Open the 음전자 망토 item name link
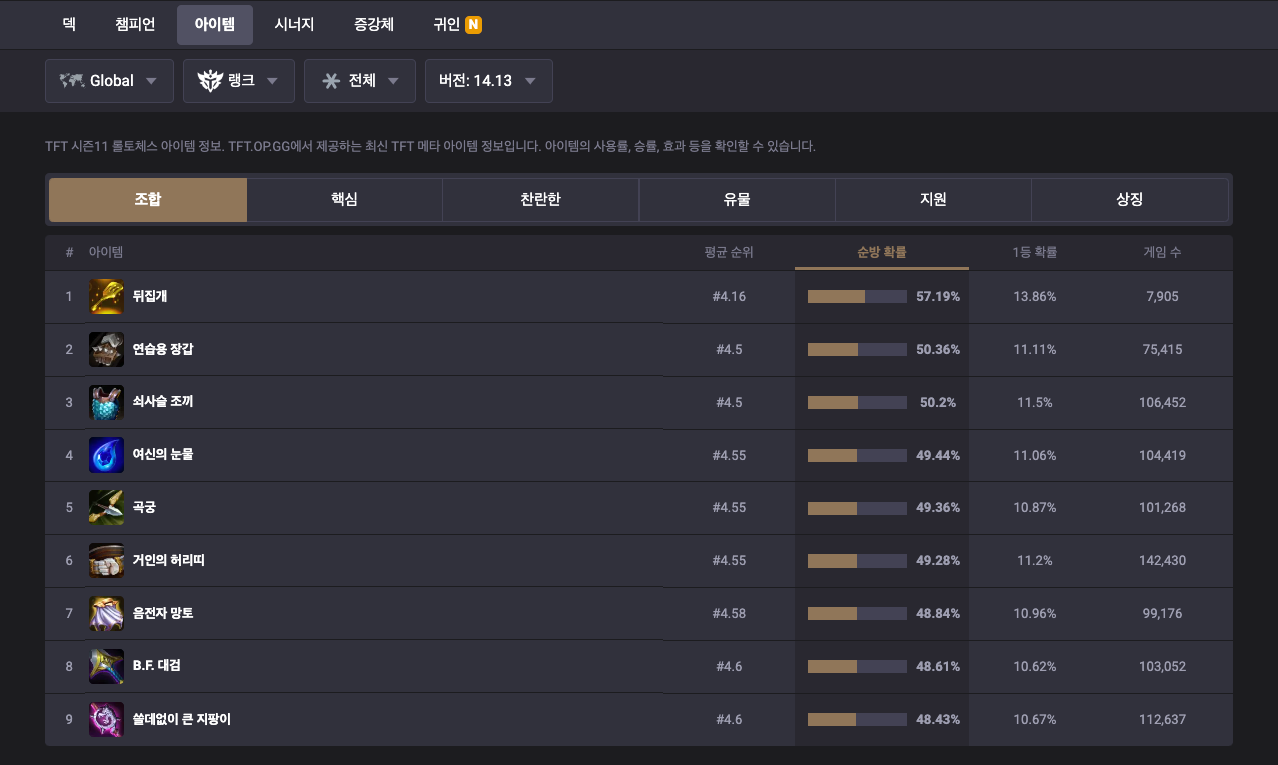This screenshot has height=765, width=1278. pyautogui.click(x=163, y=614)
